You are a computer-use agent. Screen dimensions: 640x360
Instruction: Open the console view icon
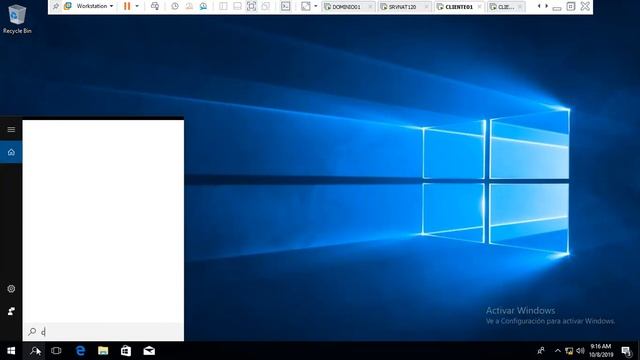pyautogui.click(x=286, y=6)
